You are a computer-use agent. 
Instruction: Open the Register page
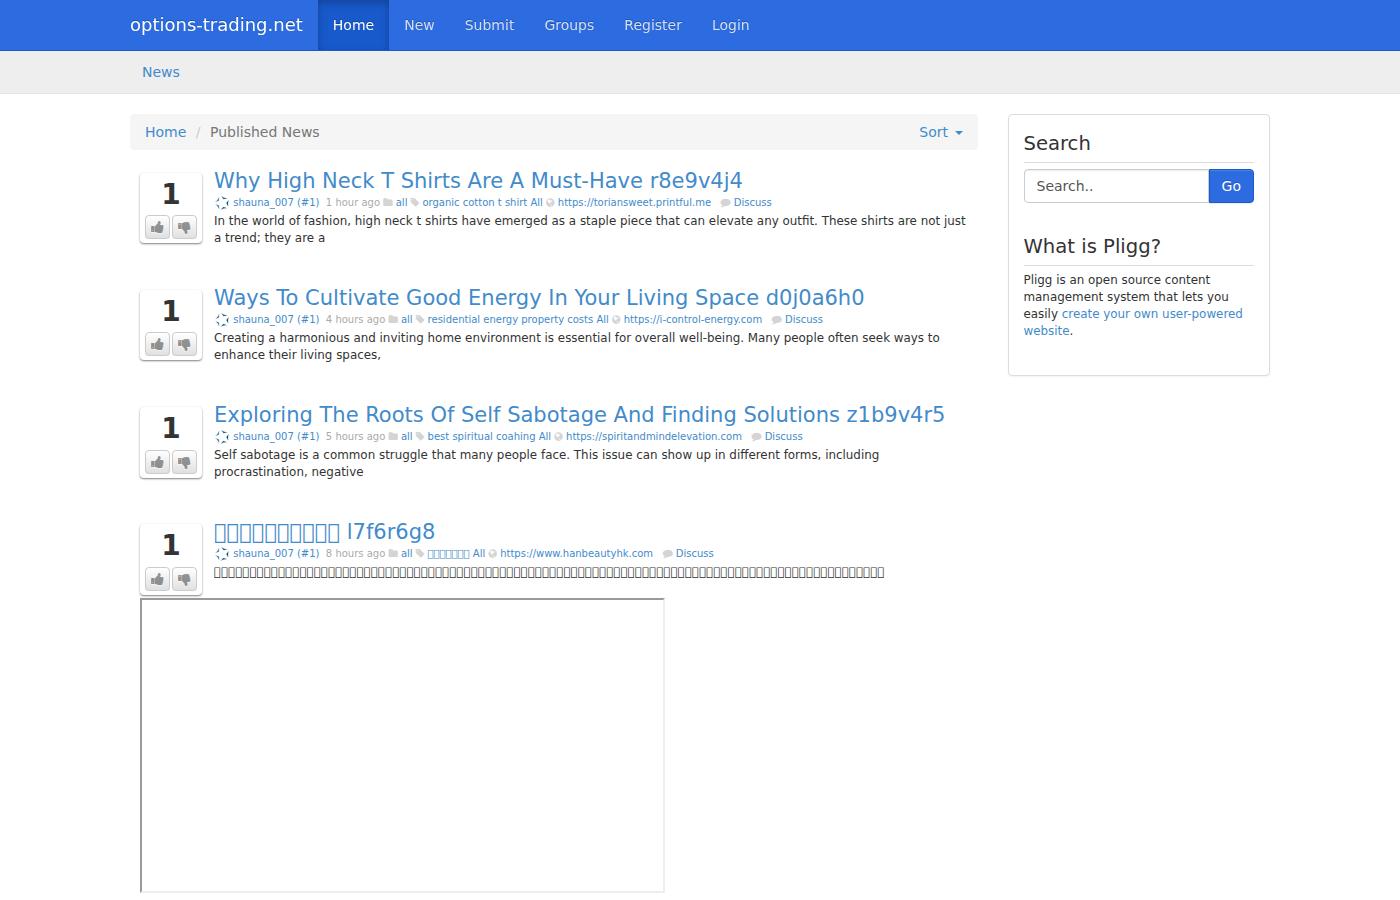tap(653, 25)
